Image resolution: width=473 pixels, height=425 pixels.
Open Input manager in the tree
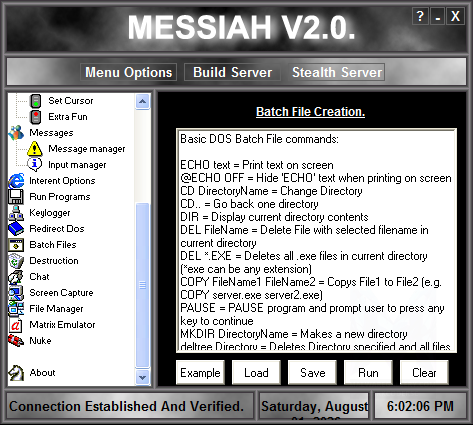coord(77,165)
